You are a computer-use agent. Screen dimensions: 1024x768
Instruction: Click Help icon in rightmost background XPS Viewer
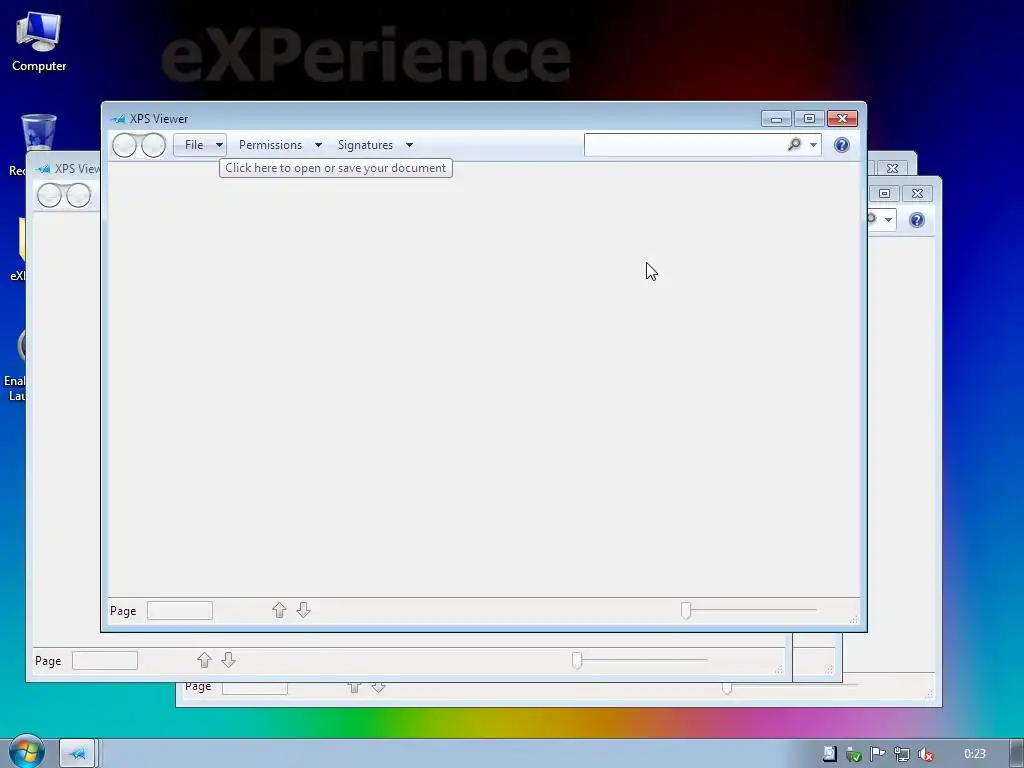click(x=917, y=220)
